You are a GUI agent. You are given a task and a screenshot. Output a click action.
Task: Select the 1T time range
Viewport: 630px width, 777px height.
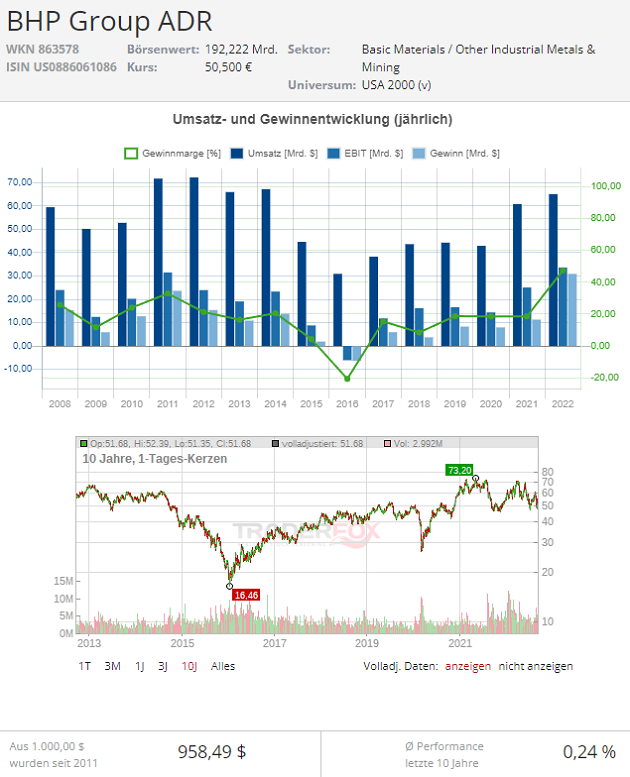(84, 666)
